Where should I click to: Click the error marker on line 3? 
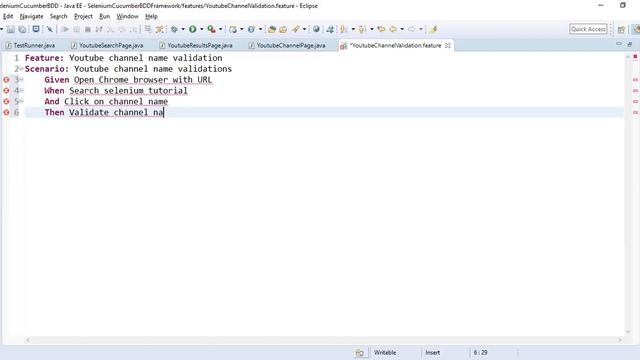click(x=7, y=80)
